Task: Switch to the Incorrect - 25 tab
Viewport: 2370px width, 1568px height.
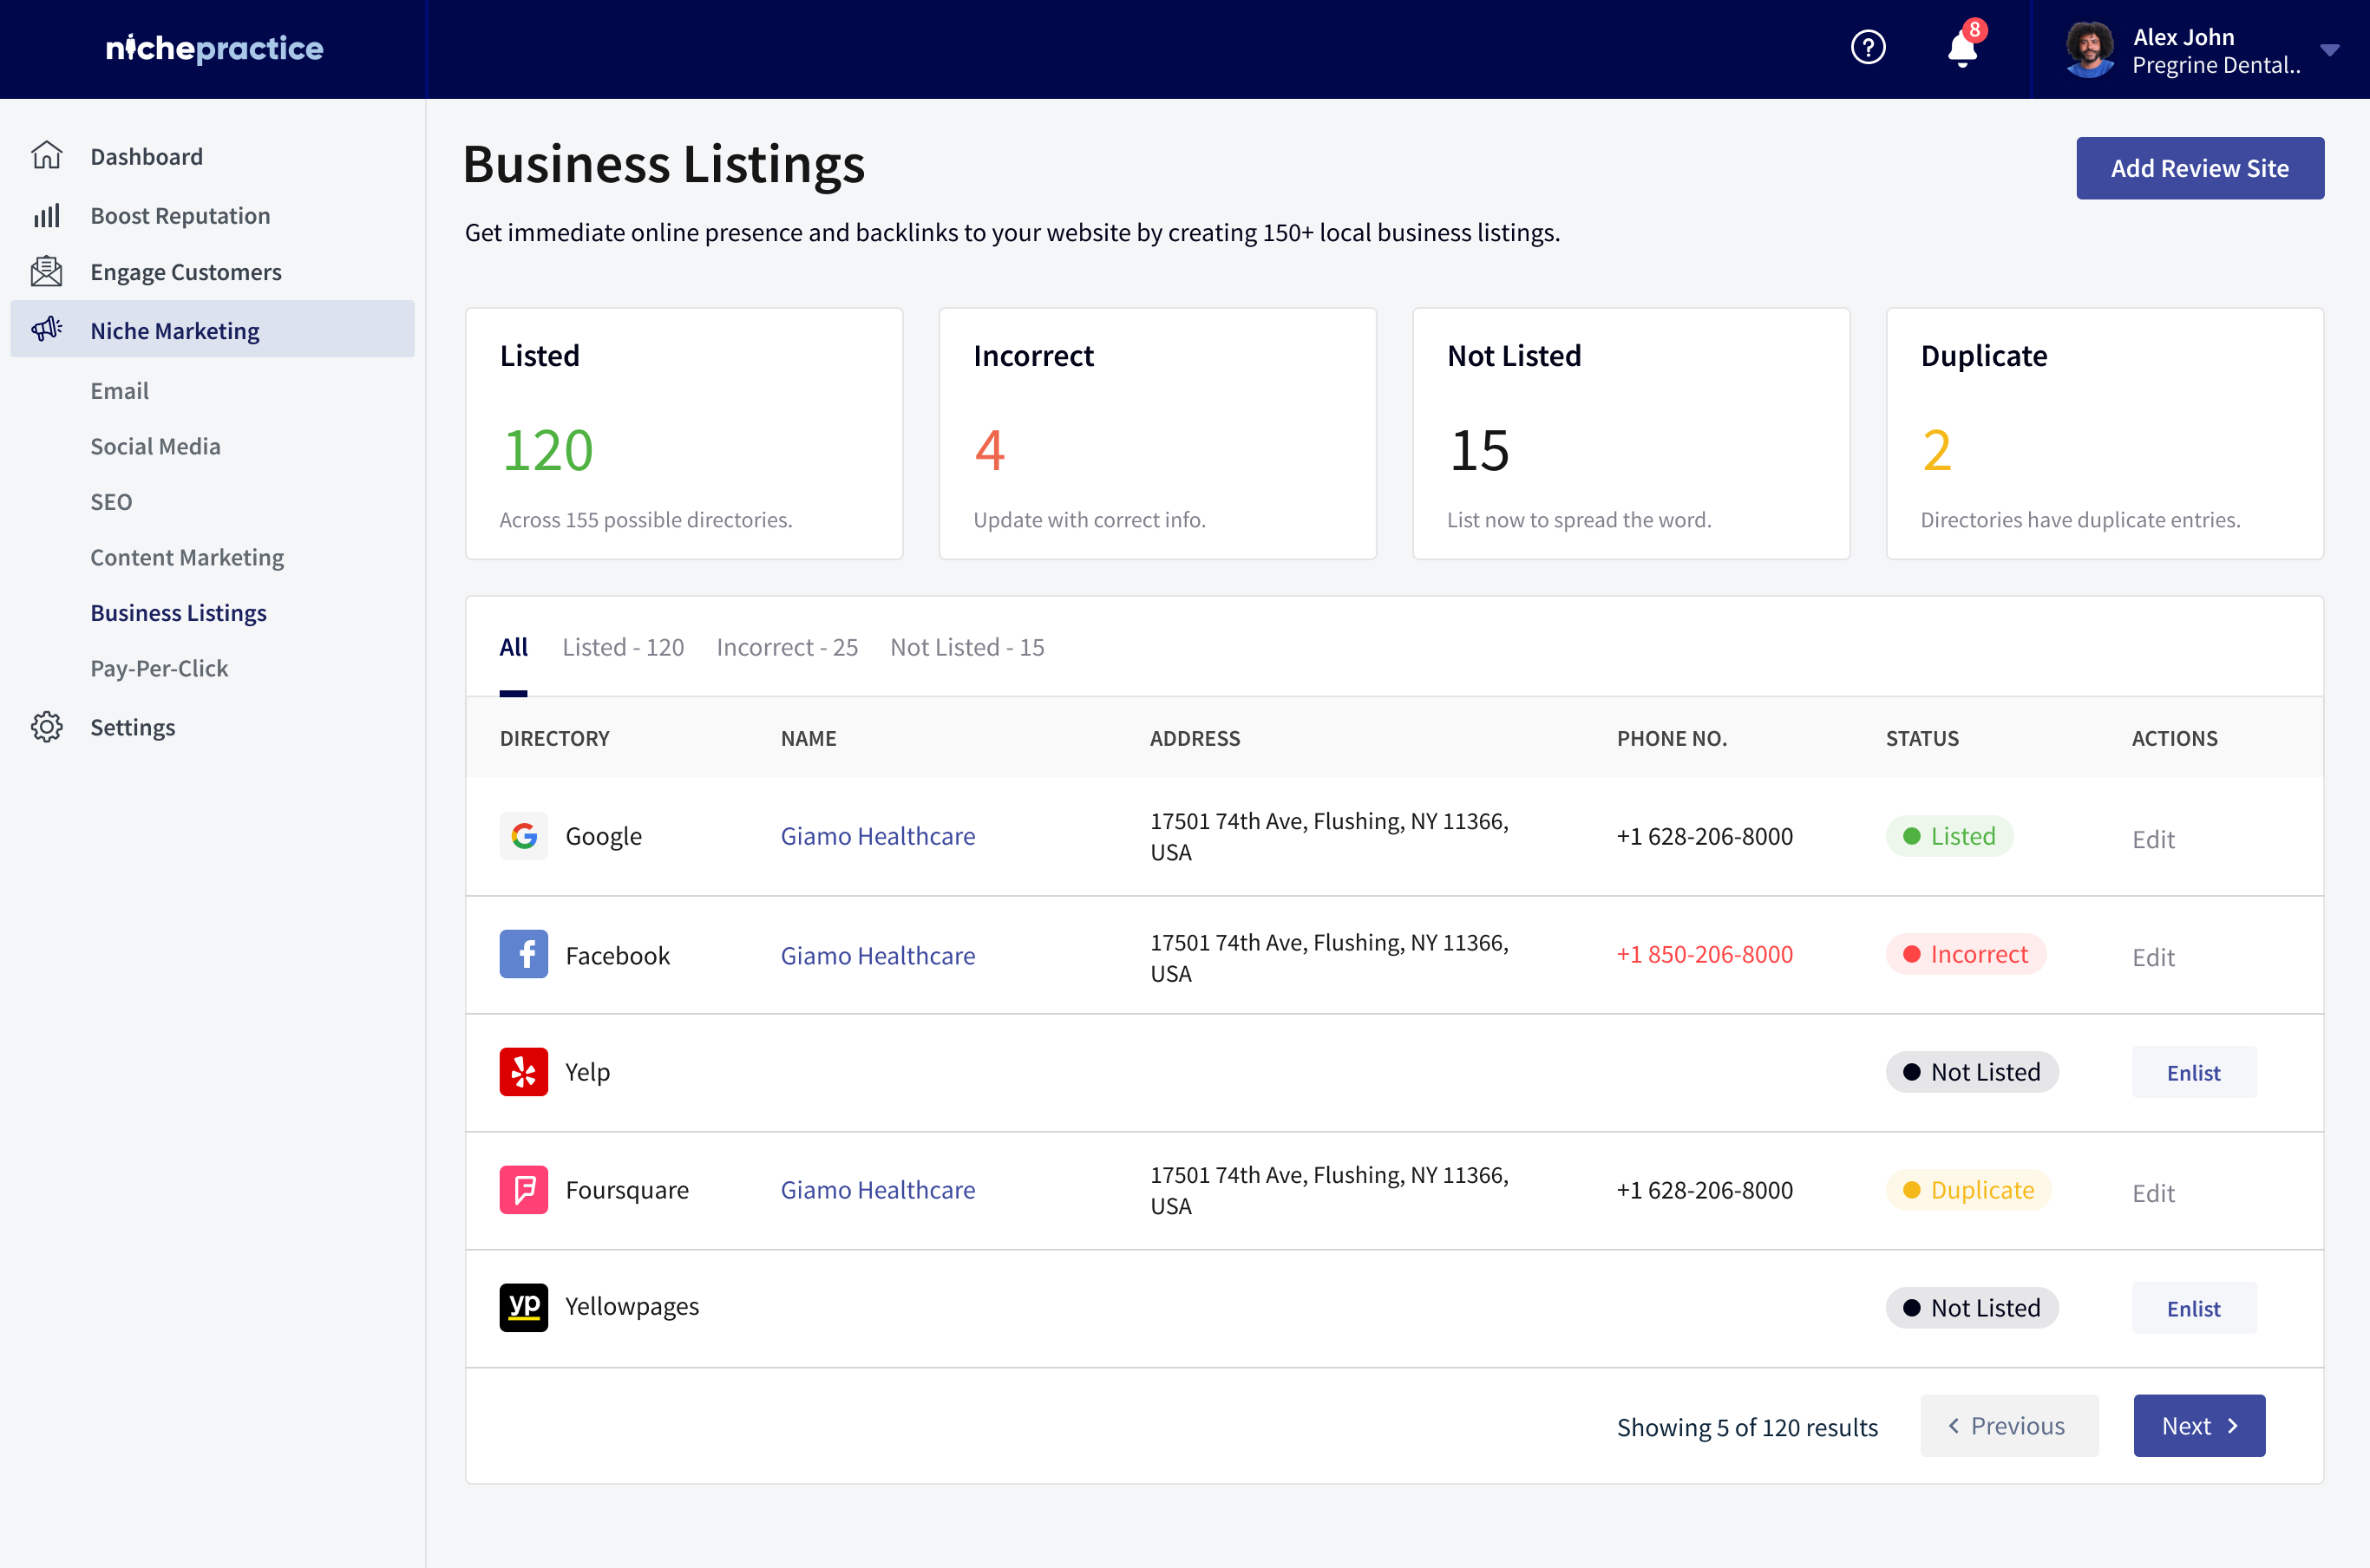Action: (x=787, y=647)
